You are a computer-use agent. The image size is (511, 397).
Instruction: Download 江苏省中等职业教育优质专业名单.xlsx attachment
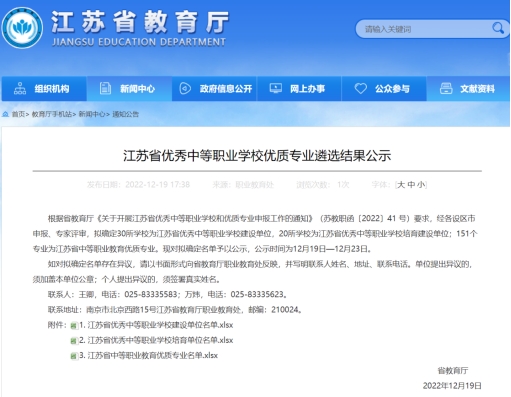point(148,355)
